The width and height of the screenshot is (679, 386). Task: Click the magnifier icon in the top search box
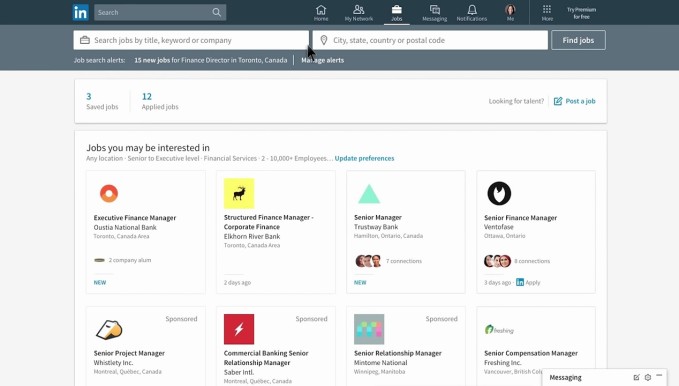coord(217,13)
